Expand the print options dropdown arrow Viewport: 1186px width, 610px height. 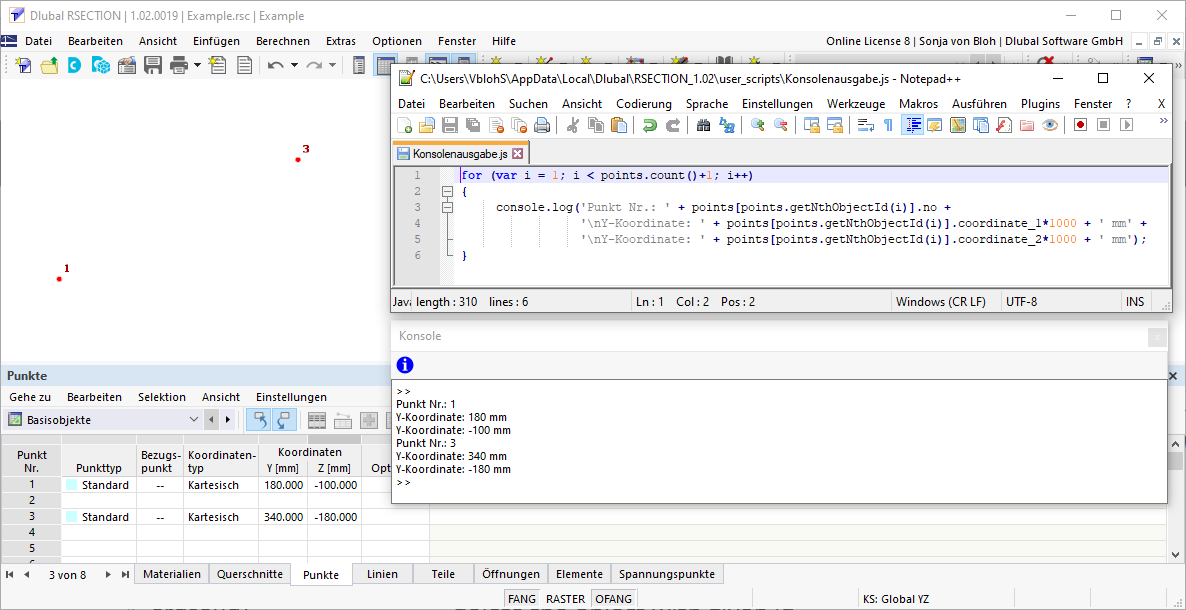tap(197, 65)
